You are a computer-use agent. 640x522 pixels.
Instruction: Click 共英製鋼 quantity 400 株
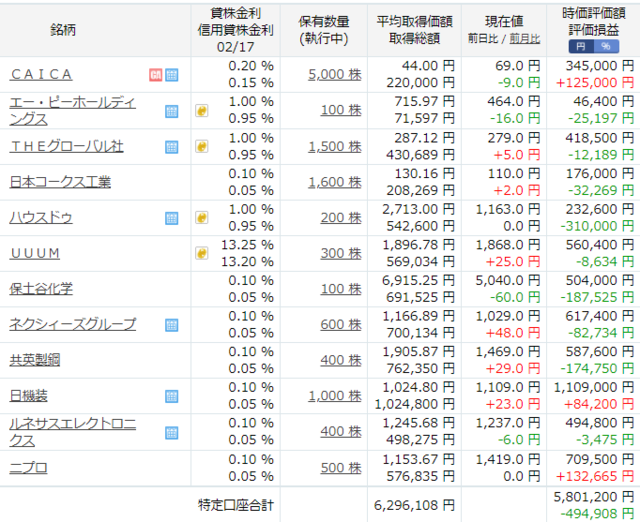341,360
